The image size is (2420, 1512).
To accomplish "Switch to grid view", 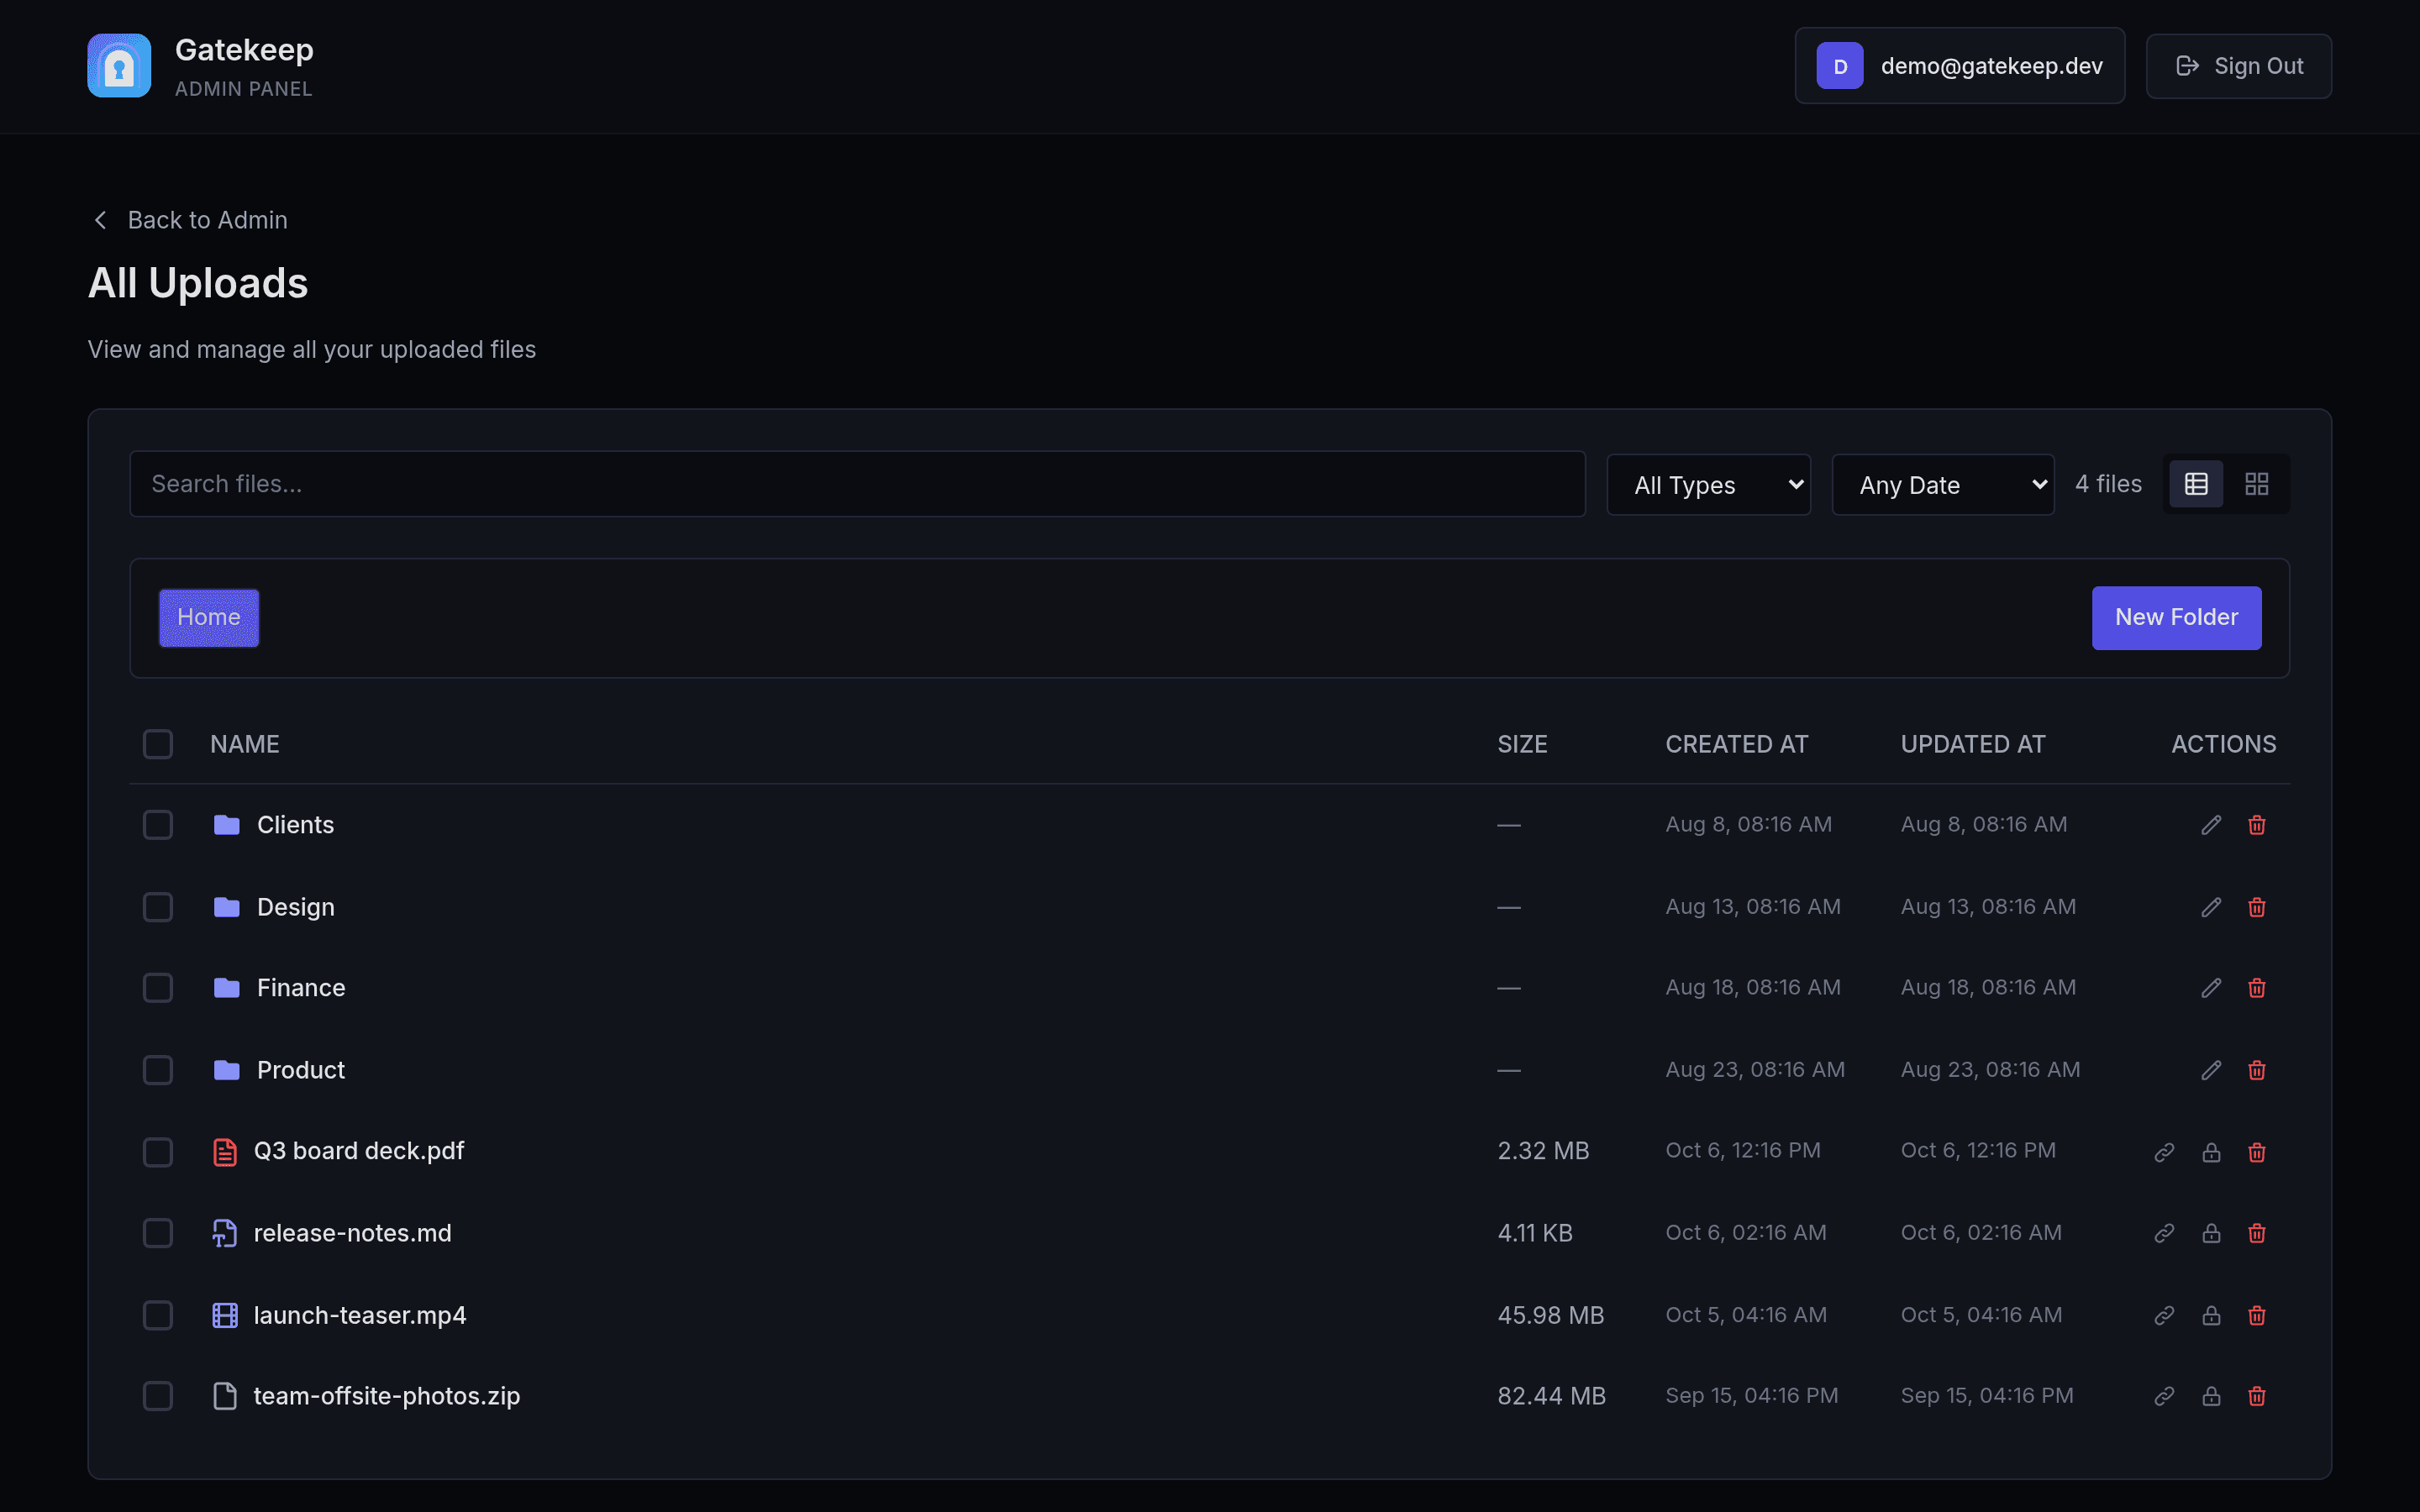I will pyautogui.click(x=2256, y=484).
